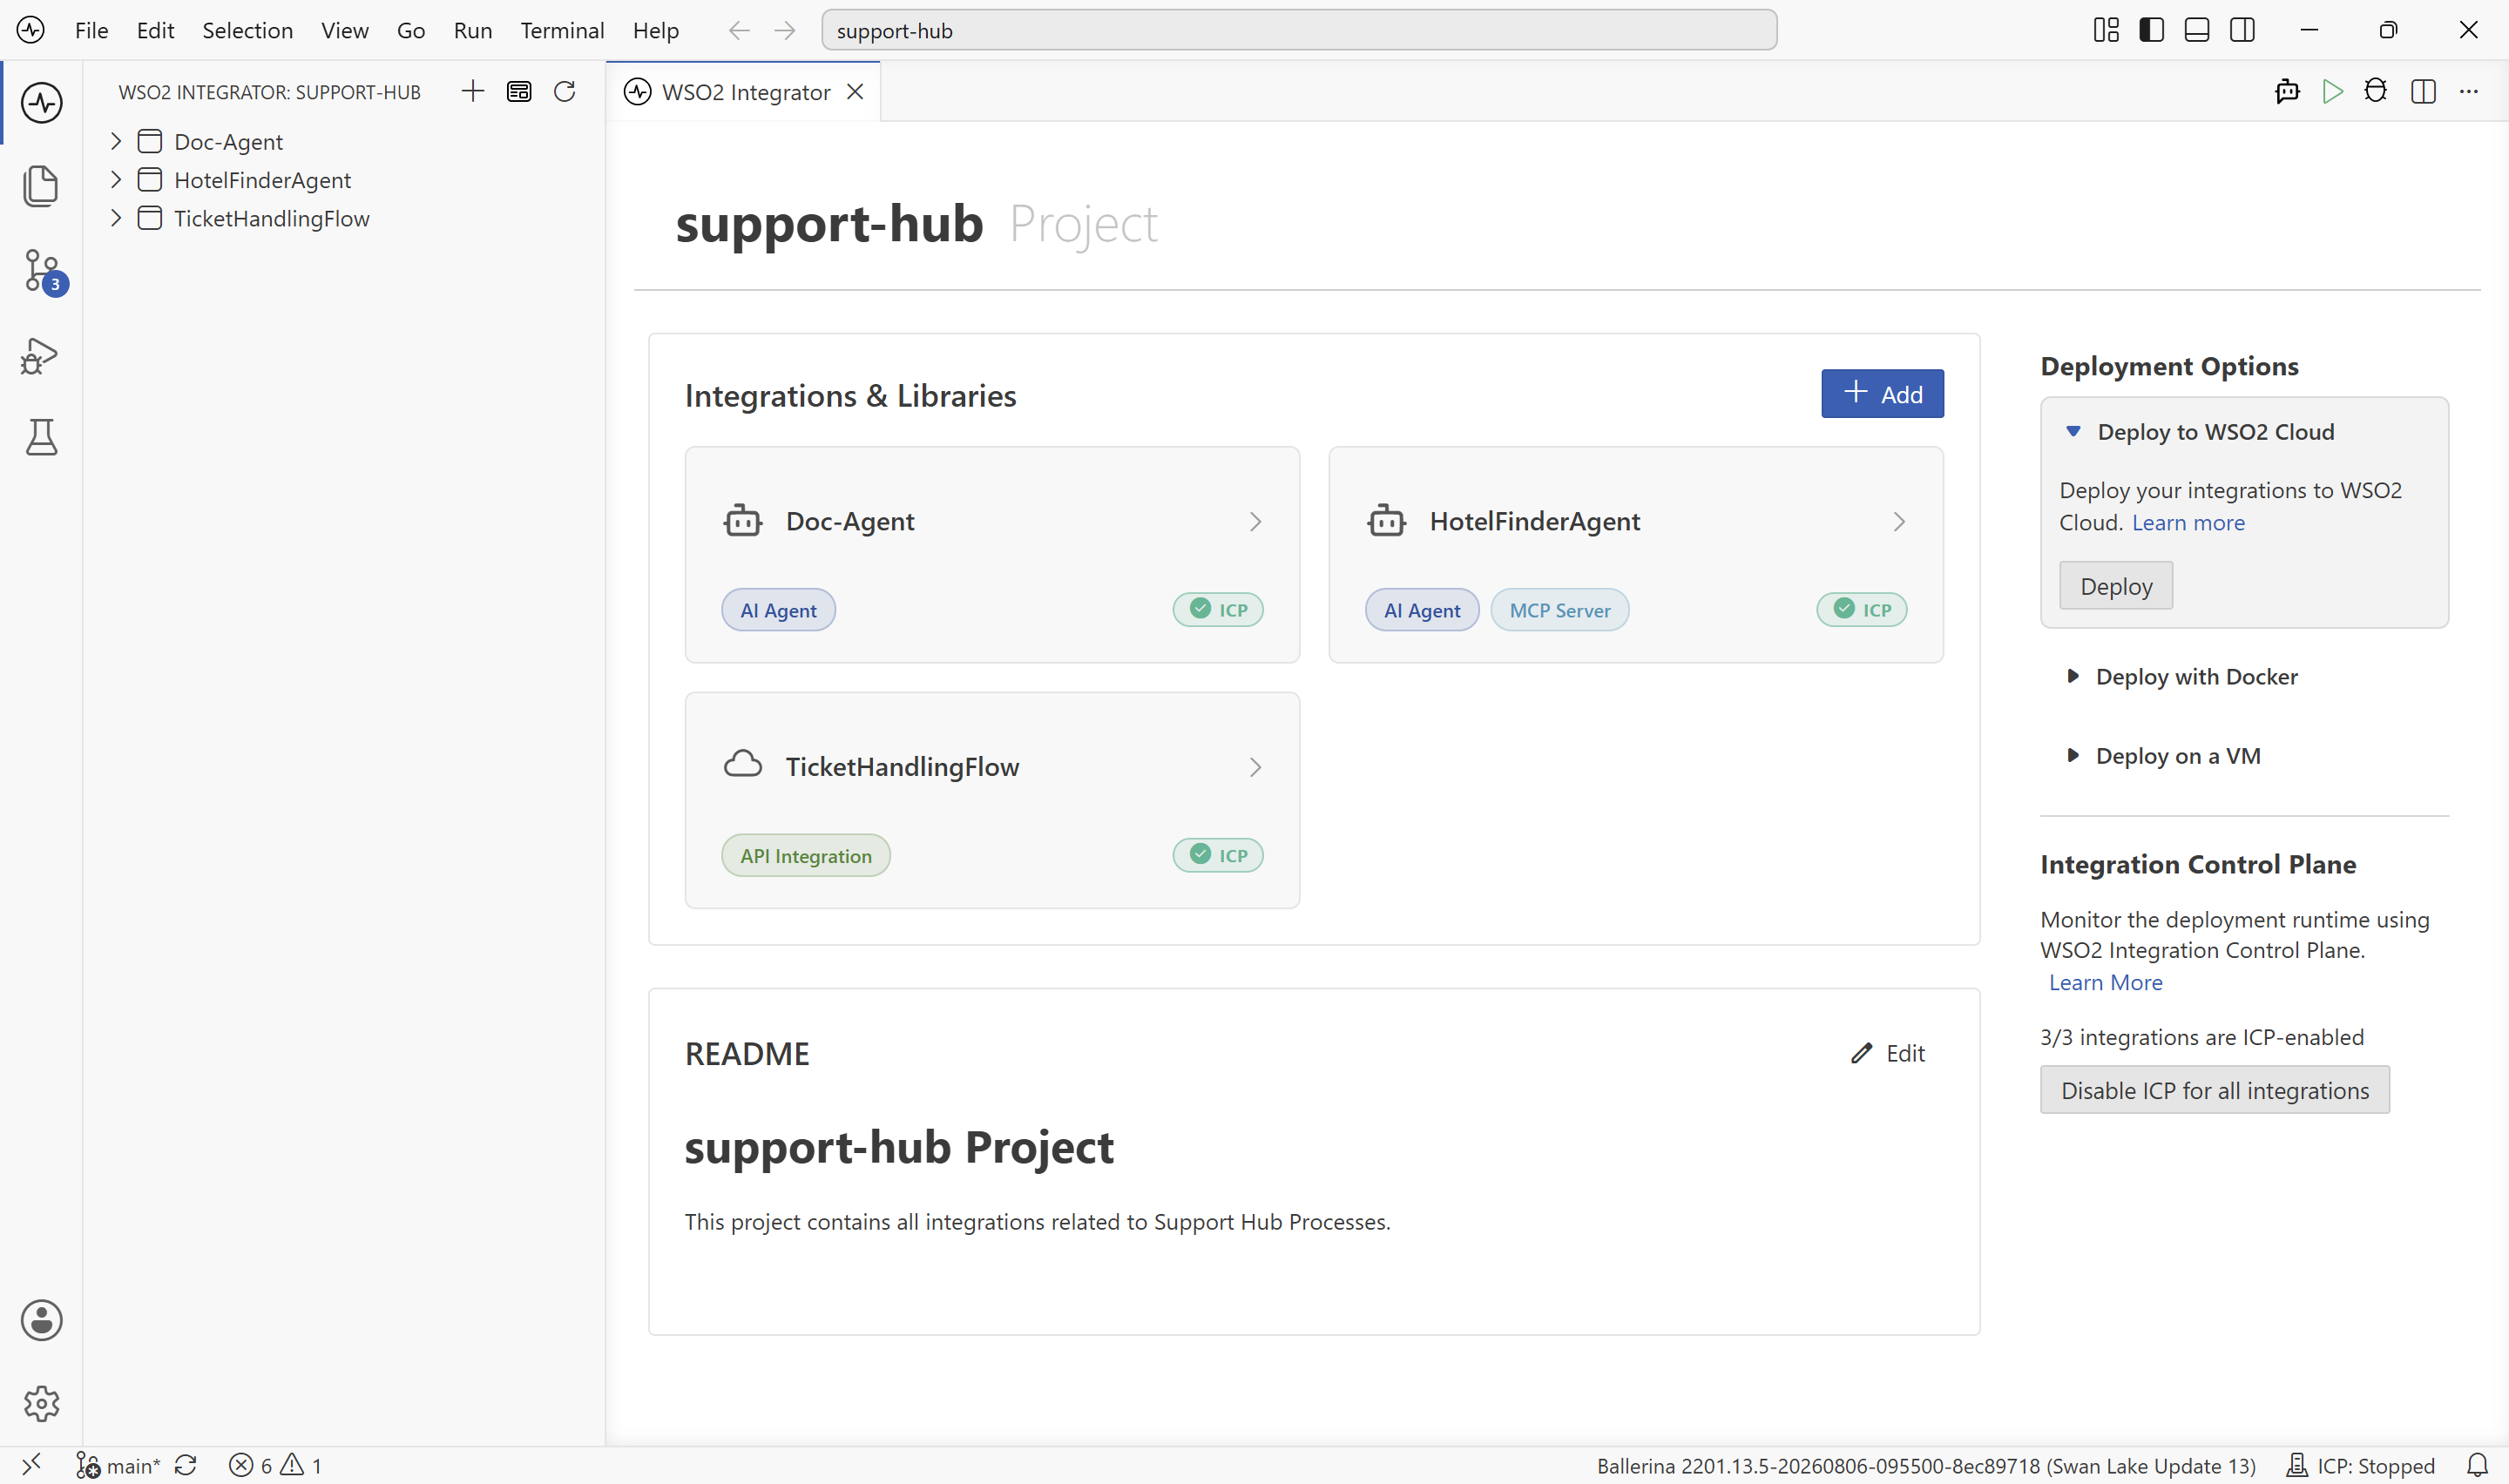Open the WSO2 Integrator activity bar view
The width and height of the screenshot is (2509, 1484).
tap(41, 103)
